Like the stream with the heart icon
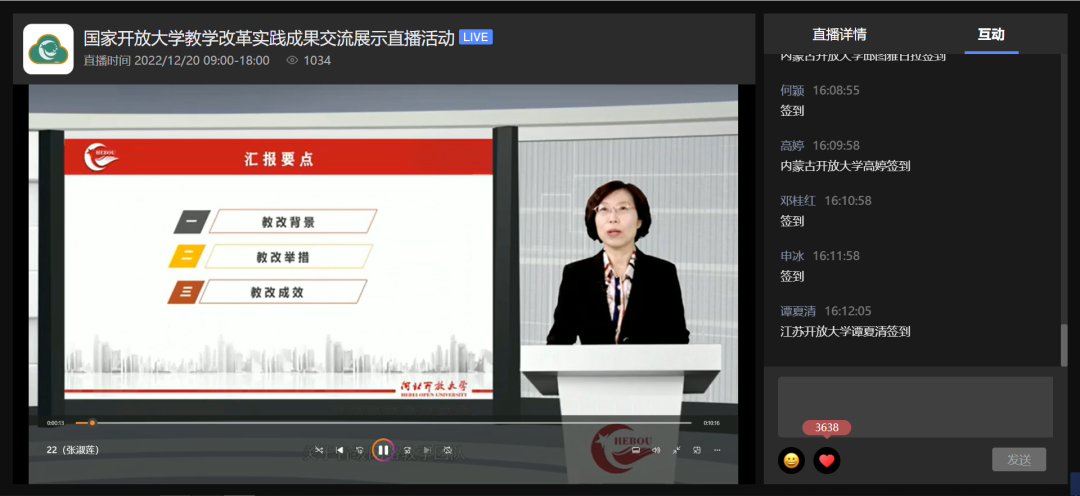 click(826, 460)
